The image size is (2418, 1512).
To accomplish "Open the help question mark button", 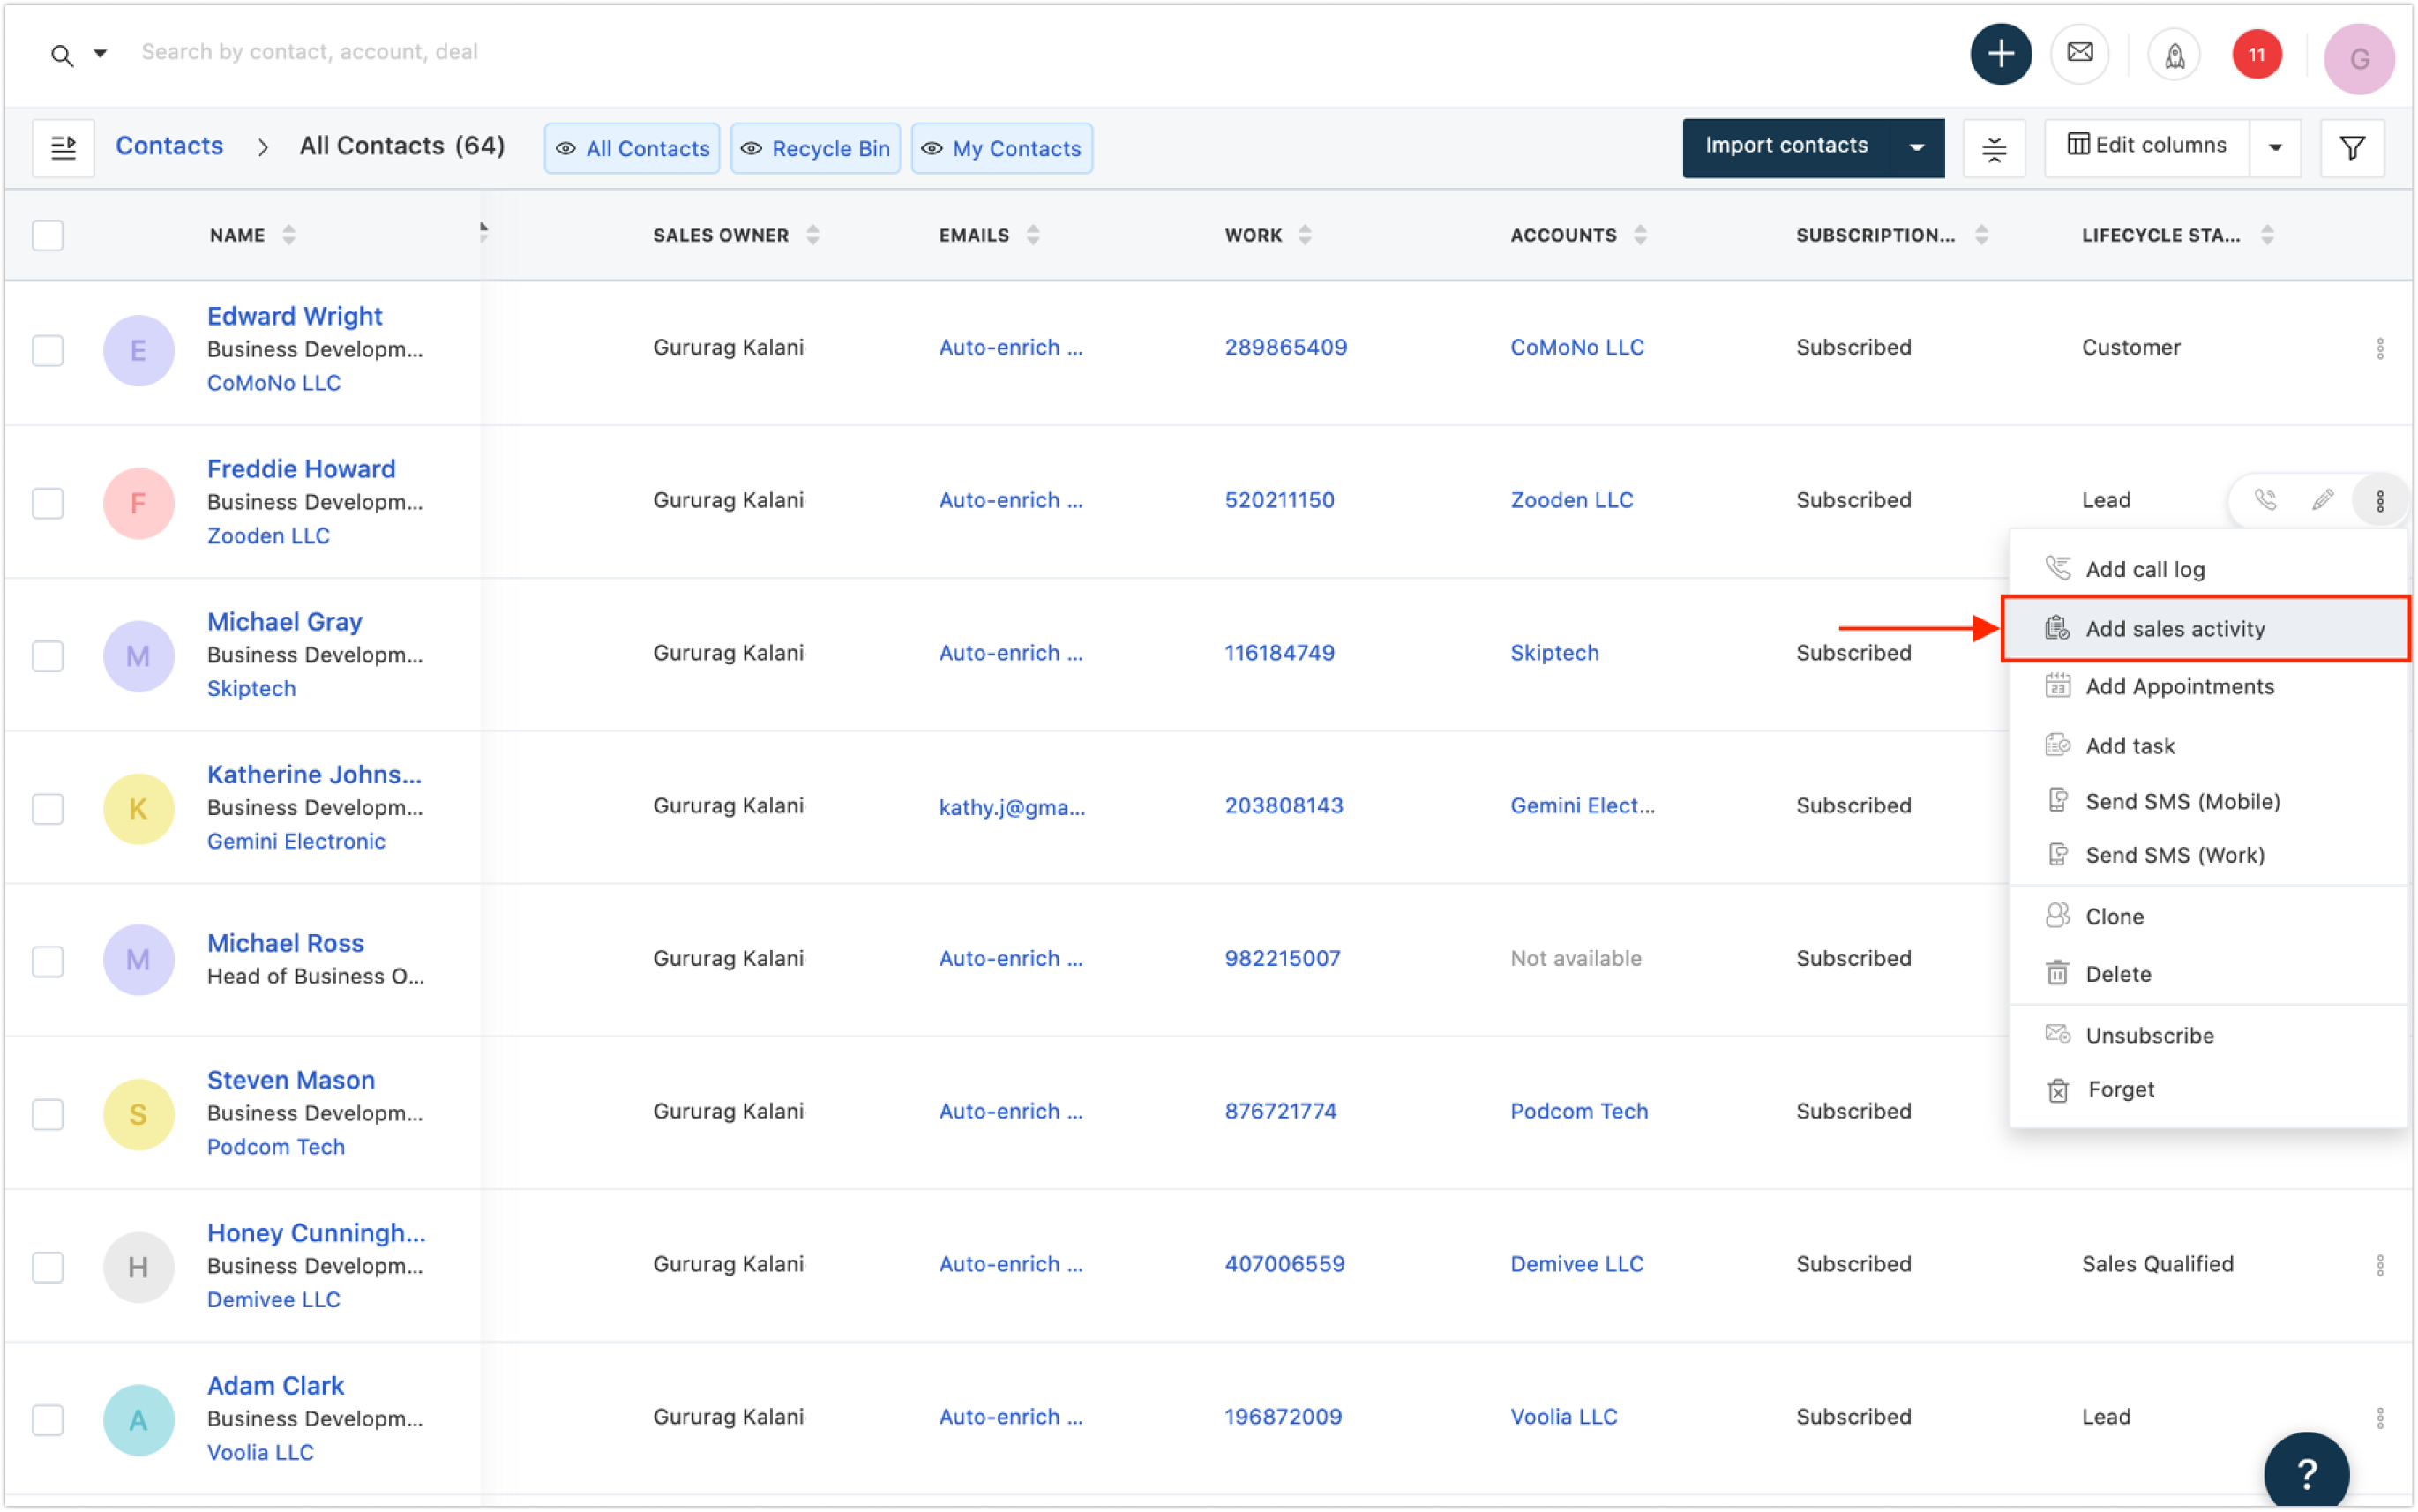I will click(2305, 1472).
